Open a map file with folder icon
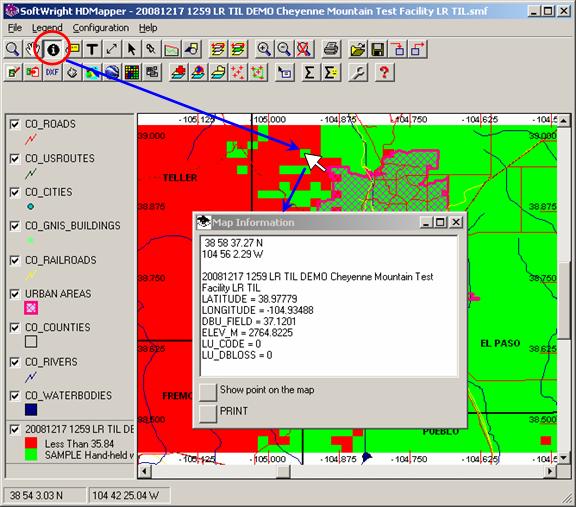Viewport: 576px width, 507px height. (358, 49)
